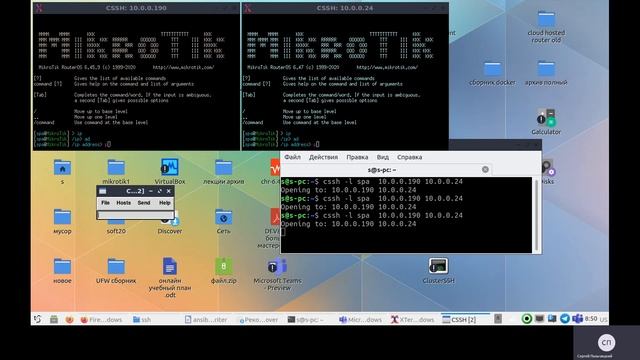Image resolution: width=640 pixels, height=360 pixels.
Task: Focus the CSSH 10.0.0.24 terminal window
Action: pyautogui.click(x=345, y=78)
